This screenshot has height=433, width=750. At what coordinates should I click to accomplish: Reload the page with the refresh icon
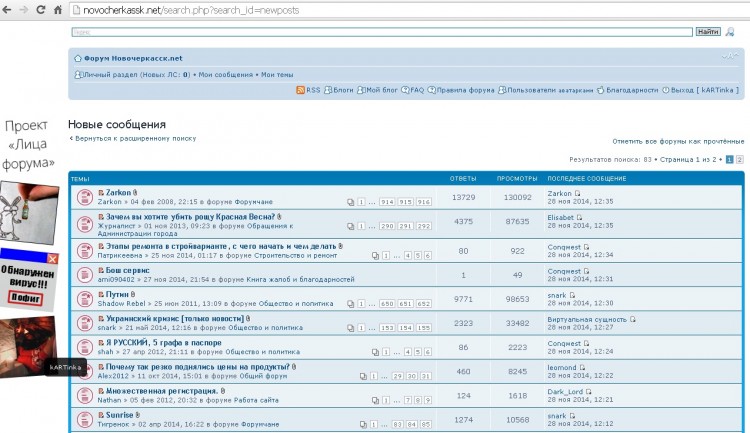click(x=41, y=10)
